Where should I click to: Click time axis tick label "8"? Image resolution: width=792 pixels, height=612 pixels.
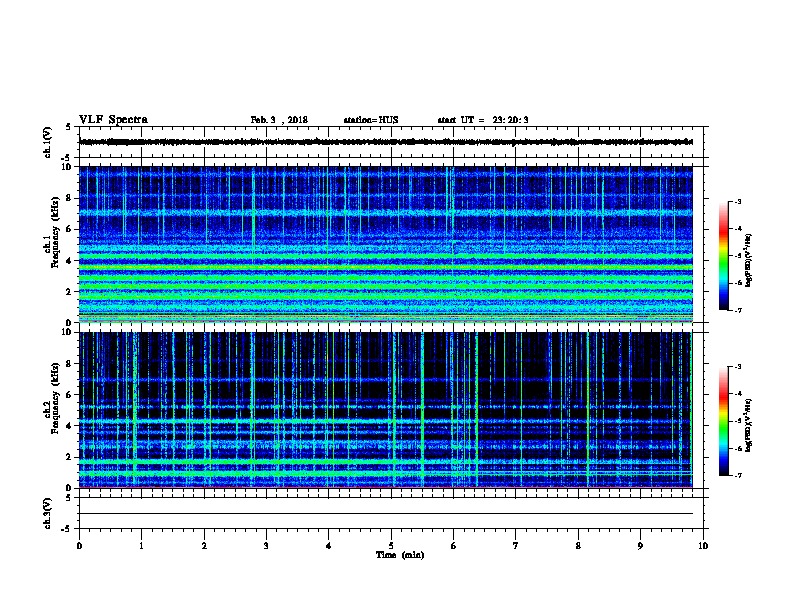[578, 546]
